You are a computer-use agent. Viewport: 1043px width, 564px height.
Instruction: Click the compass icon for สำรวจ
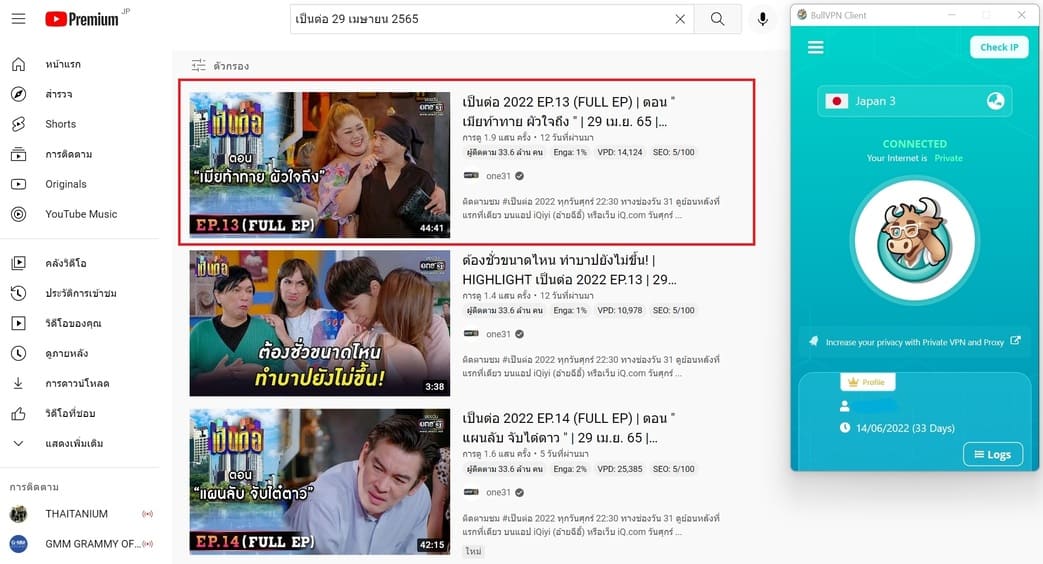[19, 94]
